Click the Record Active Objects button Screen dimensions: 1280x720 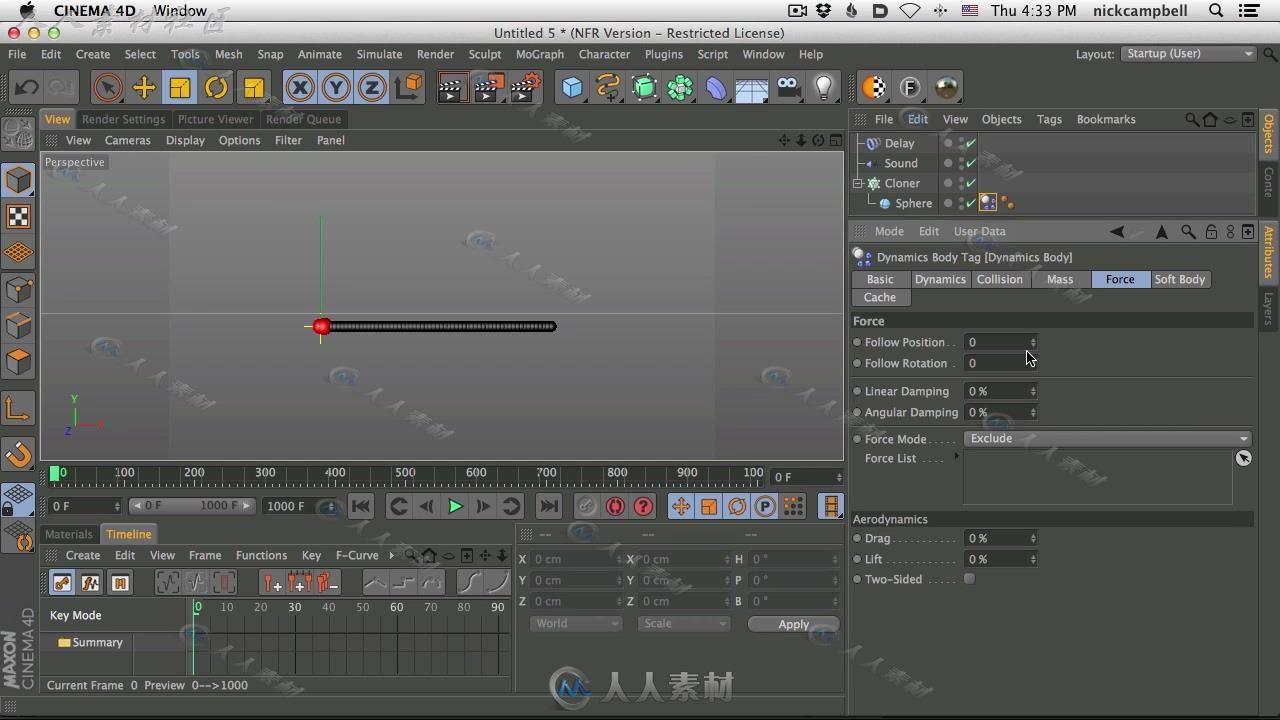586,506
